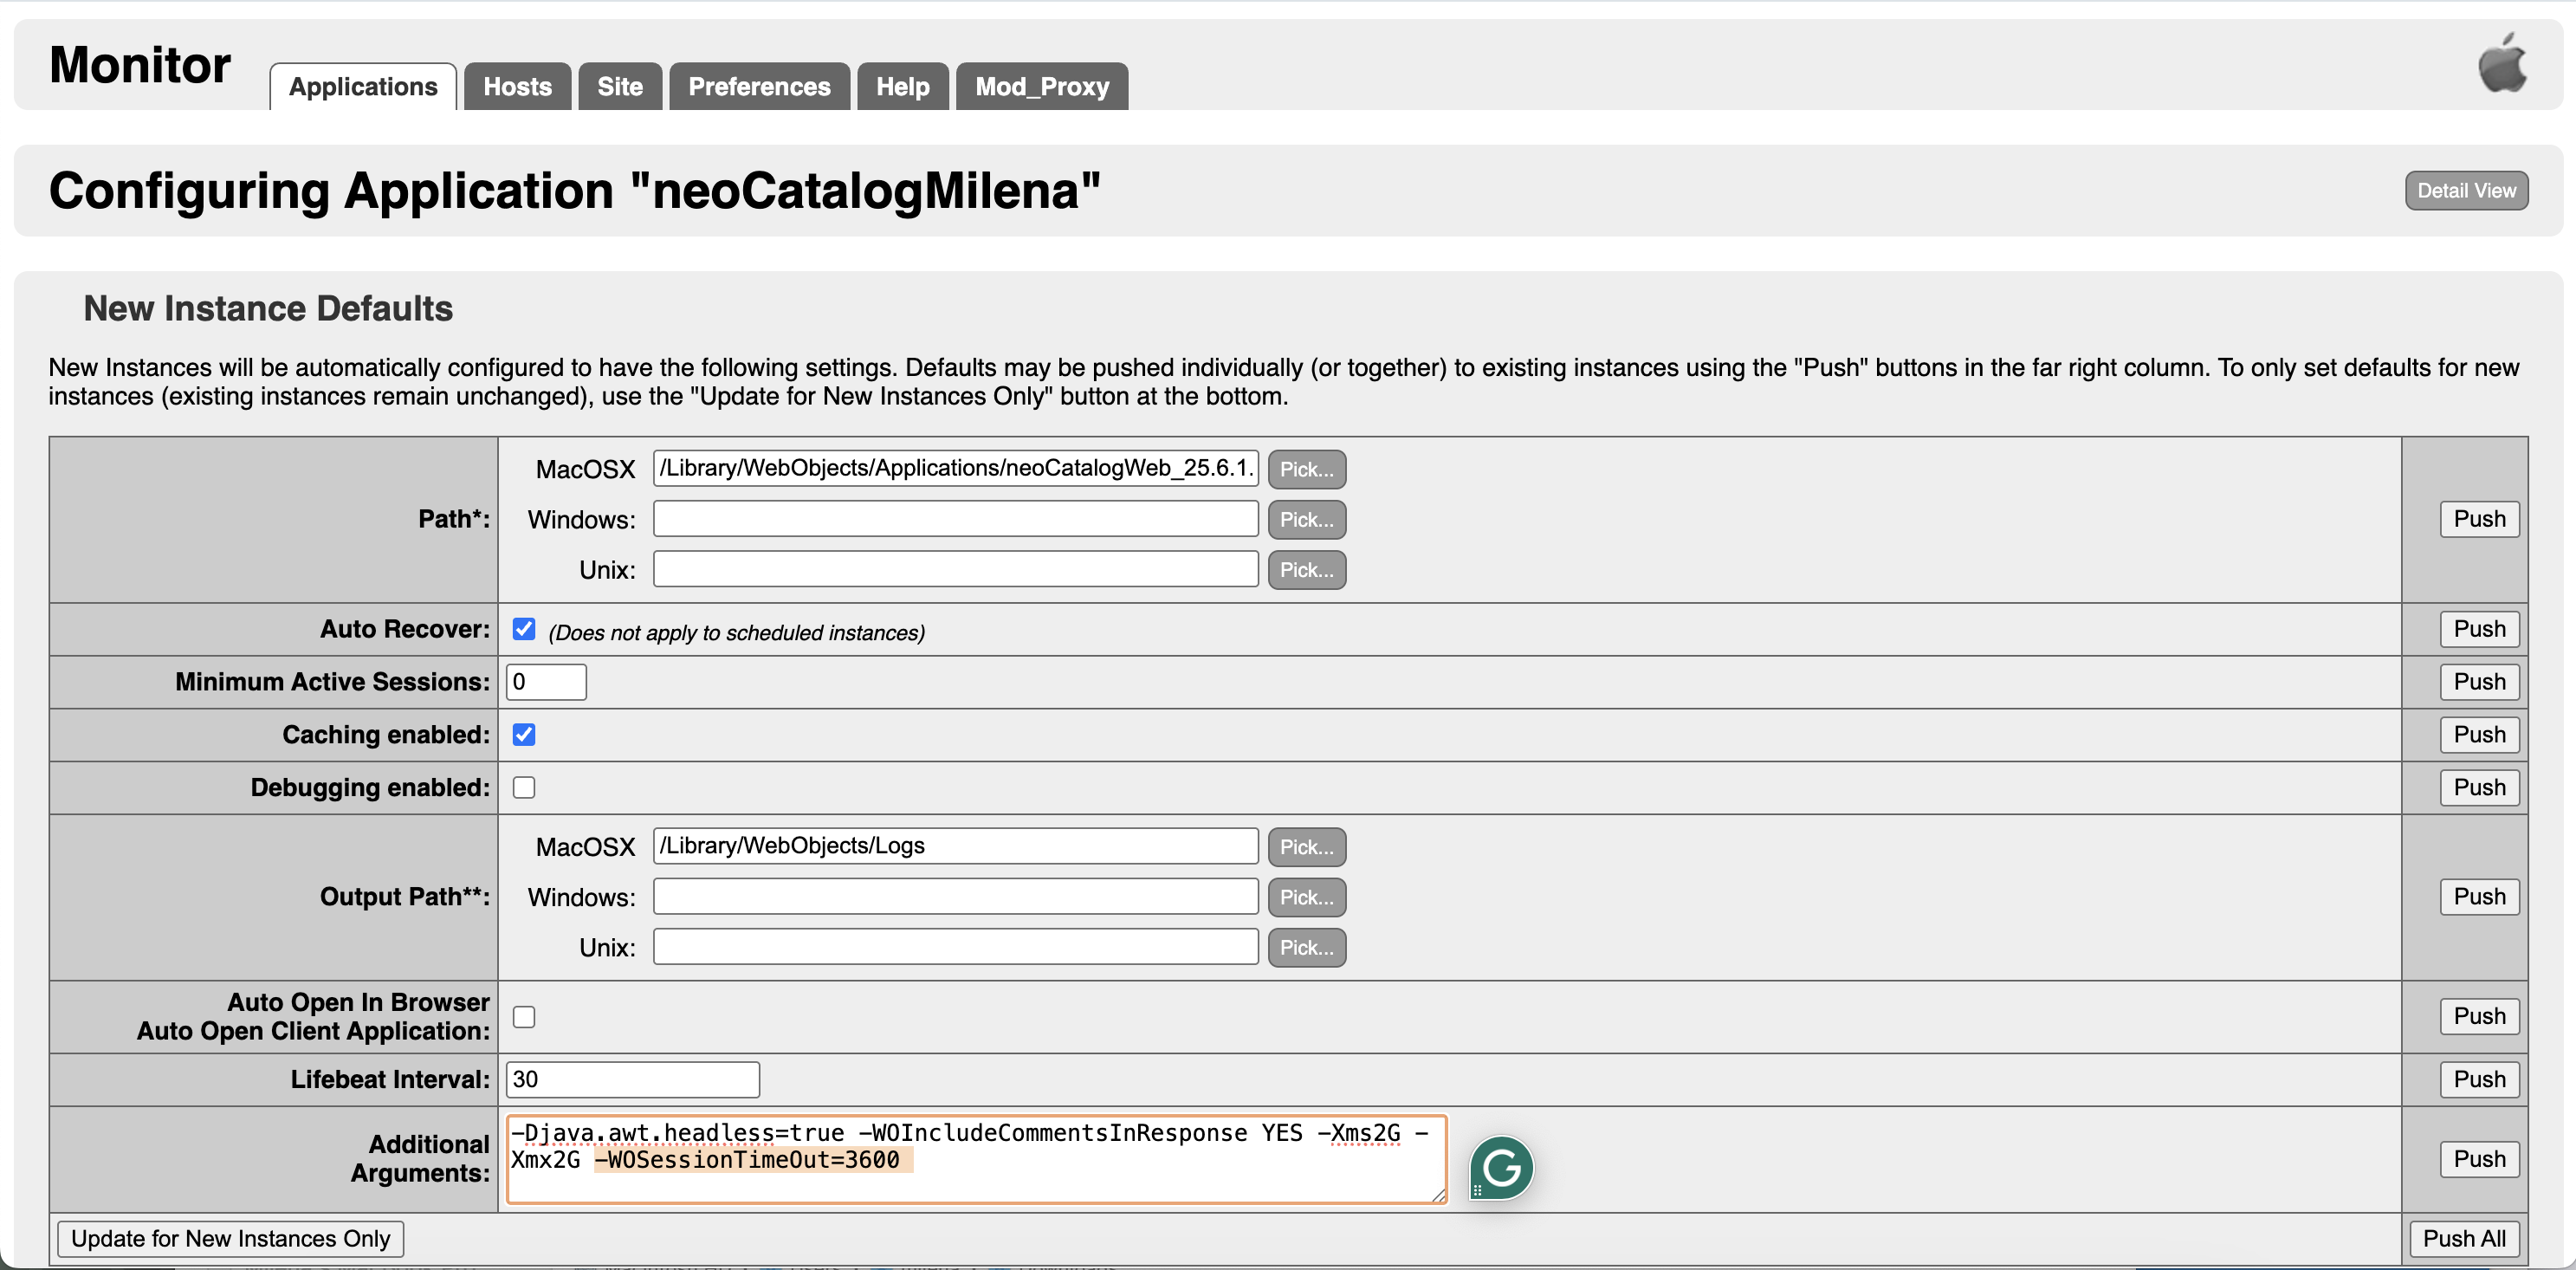
Task: Open Pick for MacOSX Output Path
Action: (x=1306, y=847)
